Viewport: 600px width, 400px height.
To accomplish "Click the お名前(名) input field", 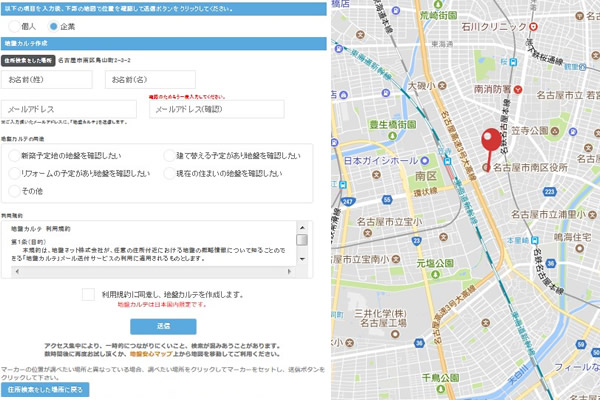I will (x=150, y=80).
